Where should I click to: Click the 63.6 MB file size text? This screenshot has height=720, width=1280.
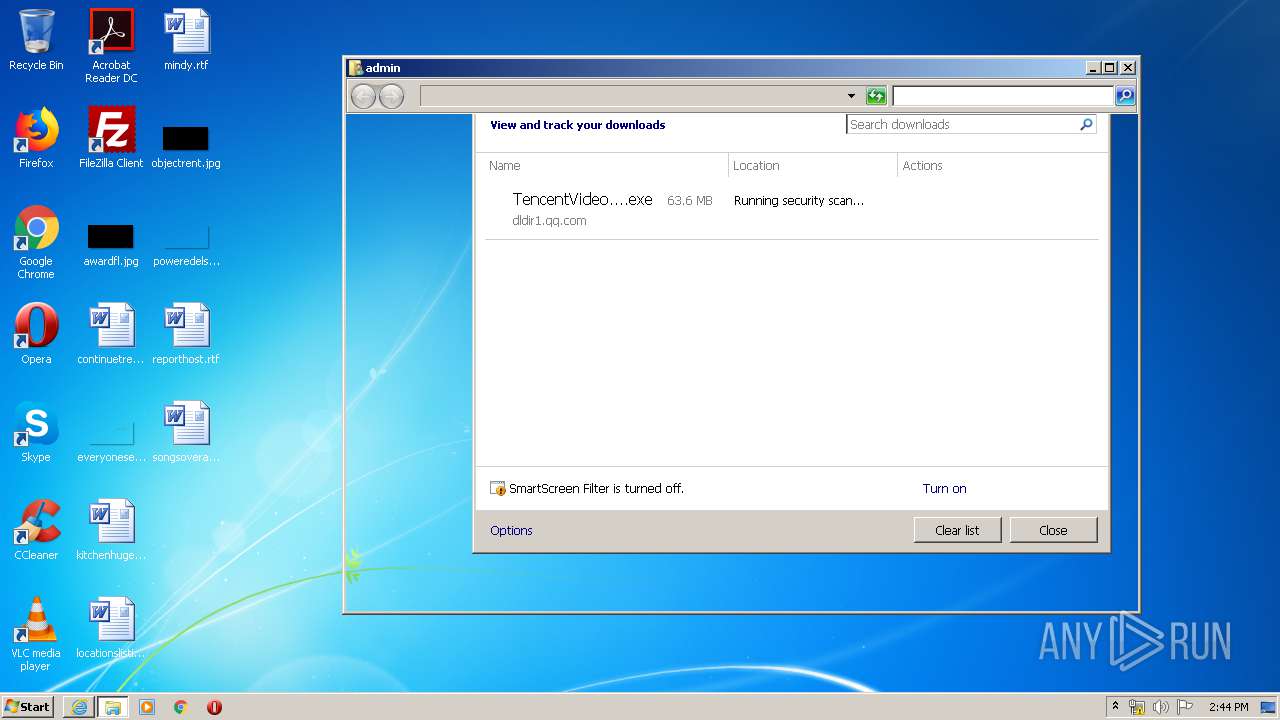coord(690,201)
